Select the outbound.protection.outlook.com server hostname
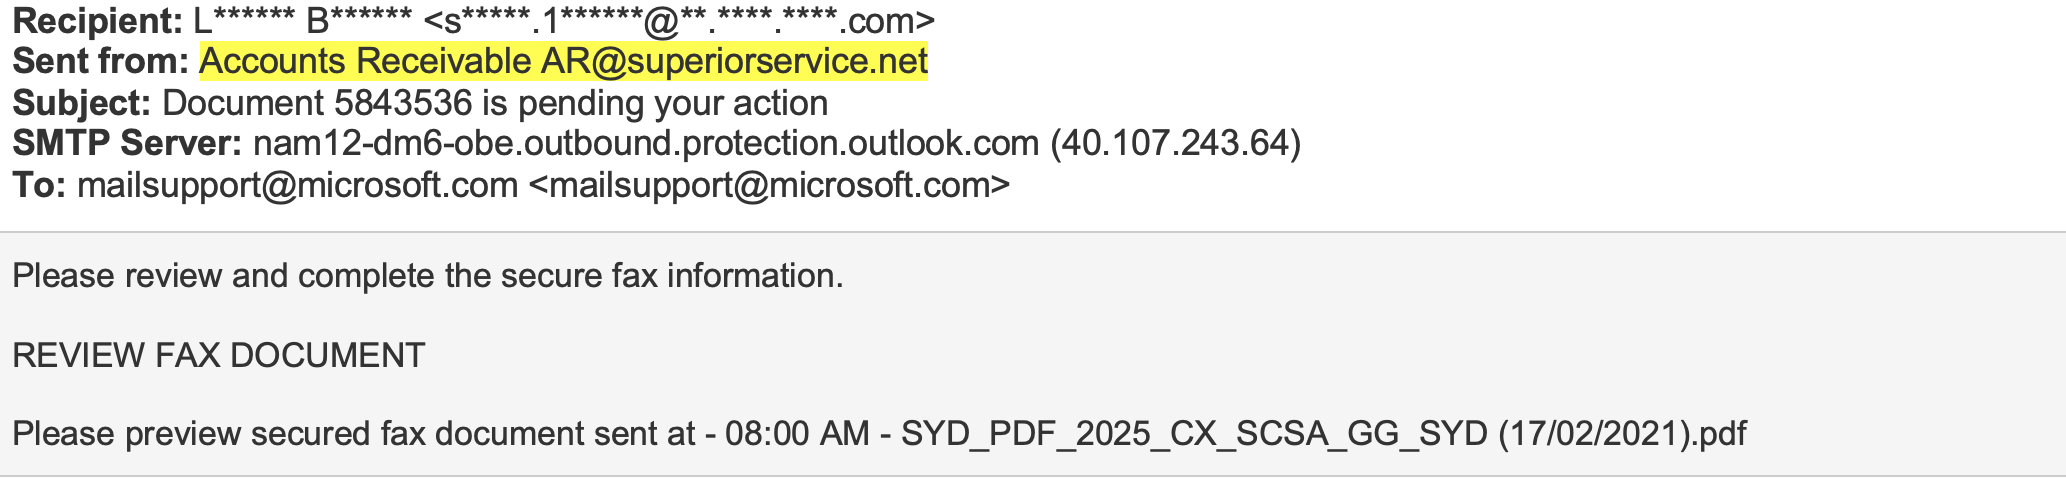This screenshot has height=478, width=2066. (646, 144)
